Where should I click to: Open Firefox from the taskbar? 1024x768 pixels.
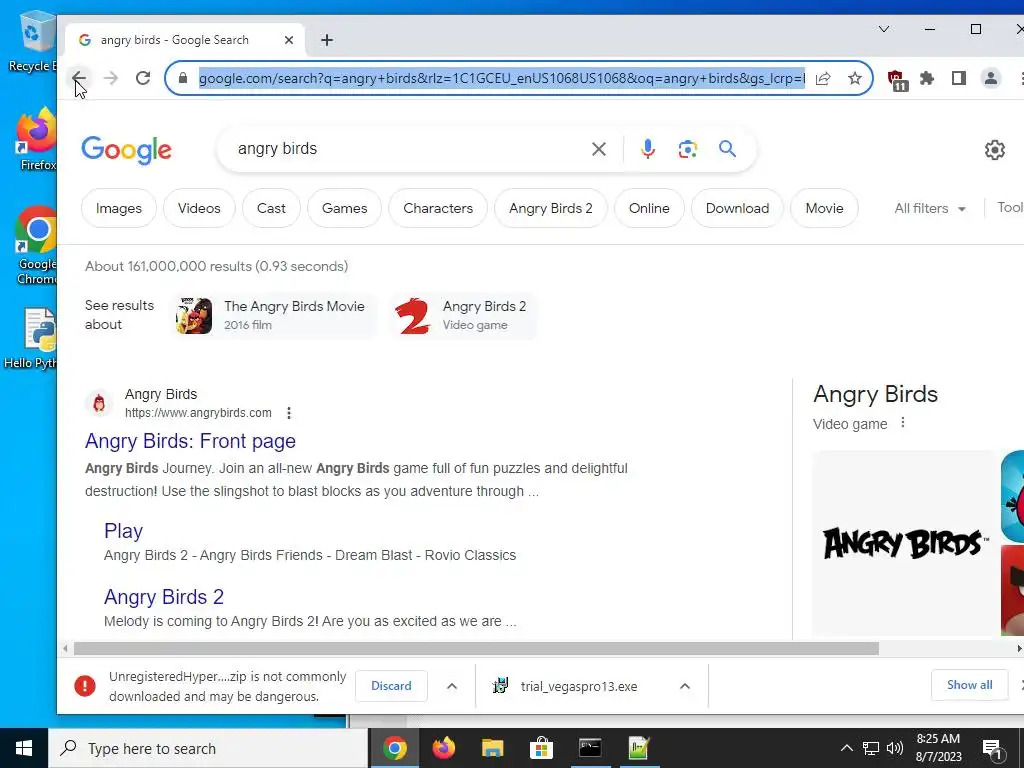(443, 748)
